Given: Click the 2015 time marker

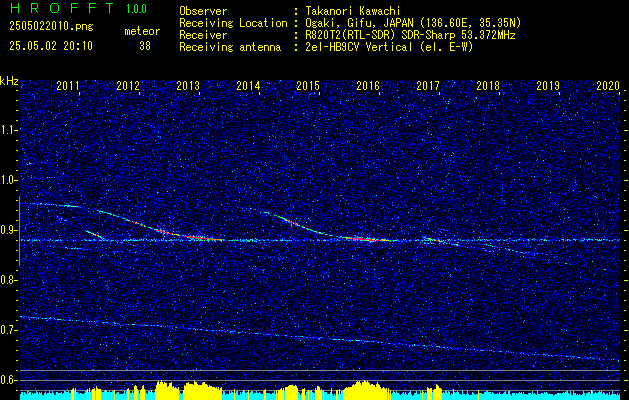Looking at the screenshot, I should [308, 85].
